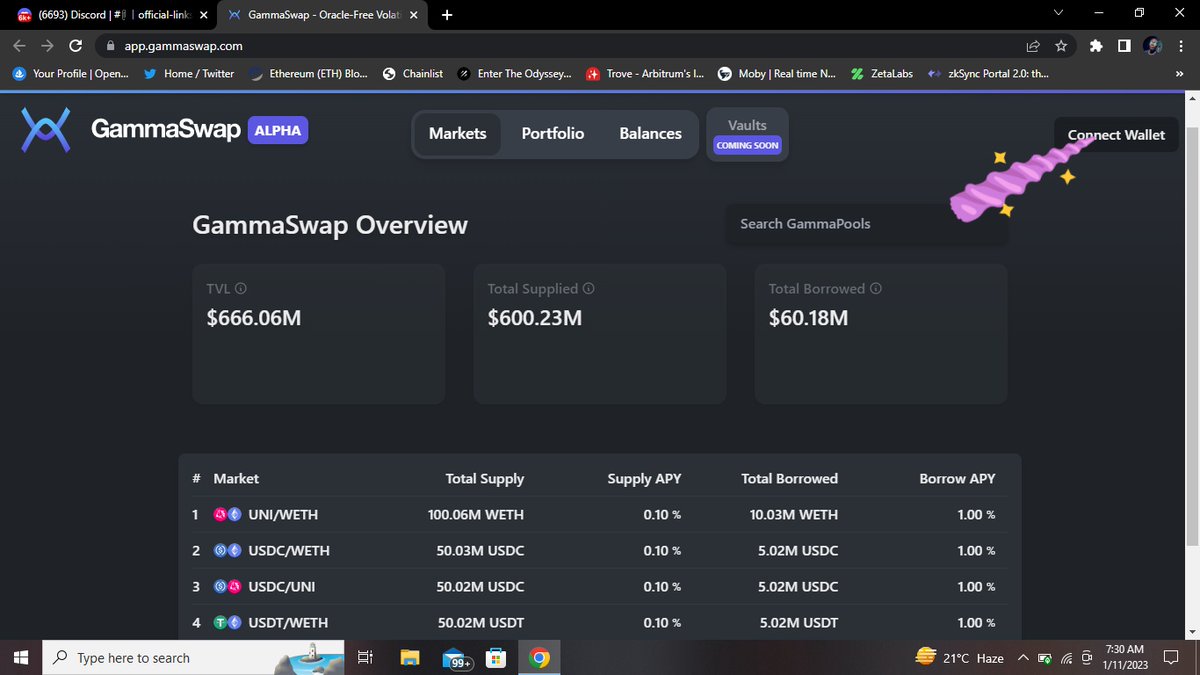This screenshot has width=1200, height=675.
Task: Open the Moby Real time bookmark
Action: pos(778,73)
